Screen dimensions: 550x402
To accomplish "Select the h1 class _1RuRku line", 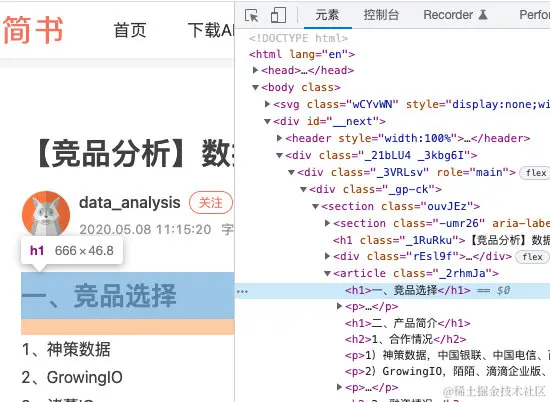I will pyautogui.click(x=441, y=240).
